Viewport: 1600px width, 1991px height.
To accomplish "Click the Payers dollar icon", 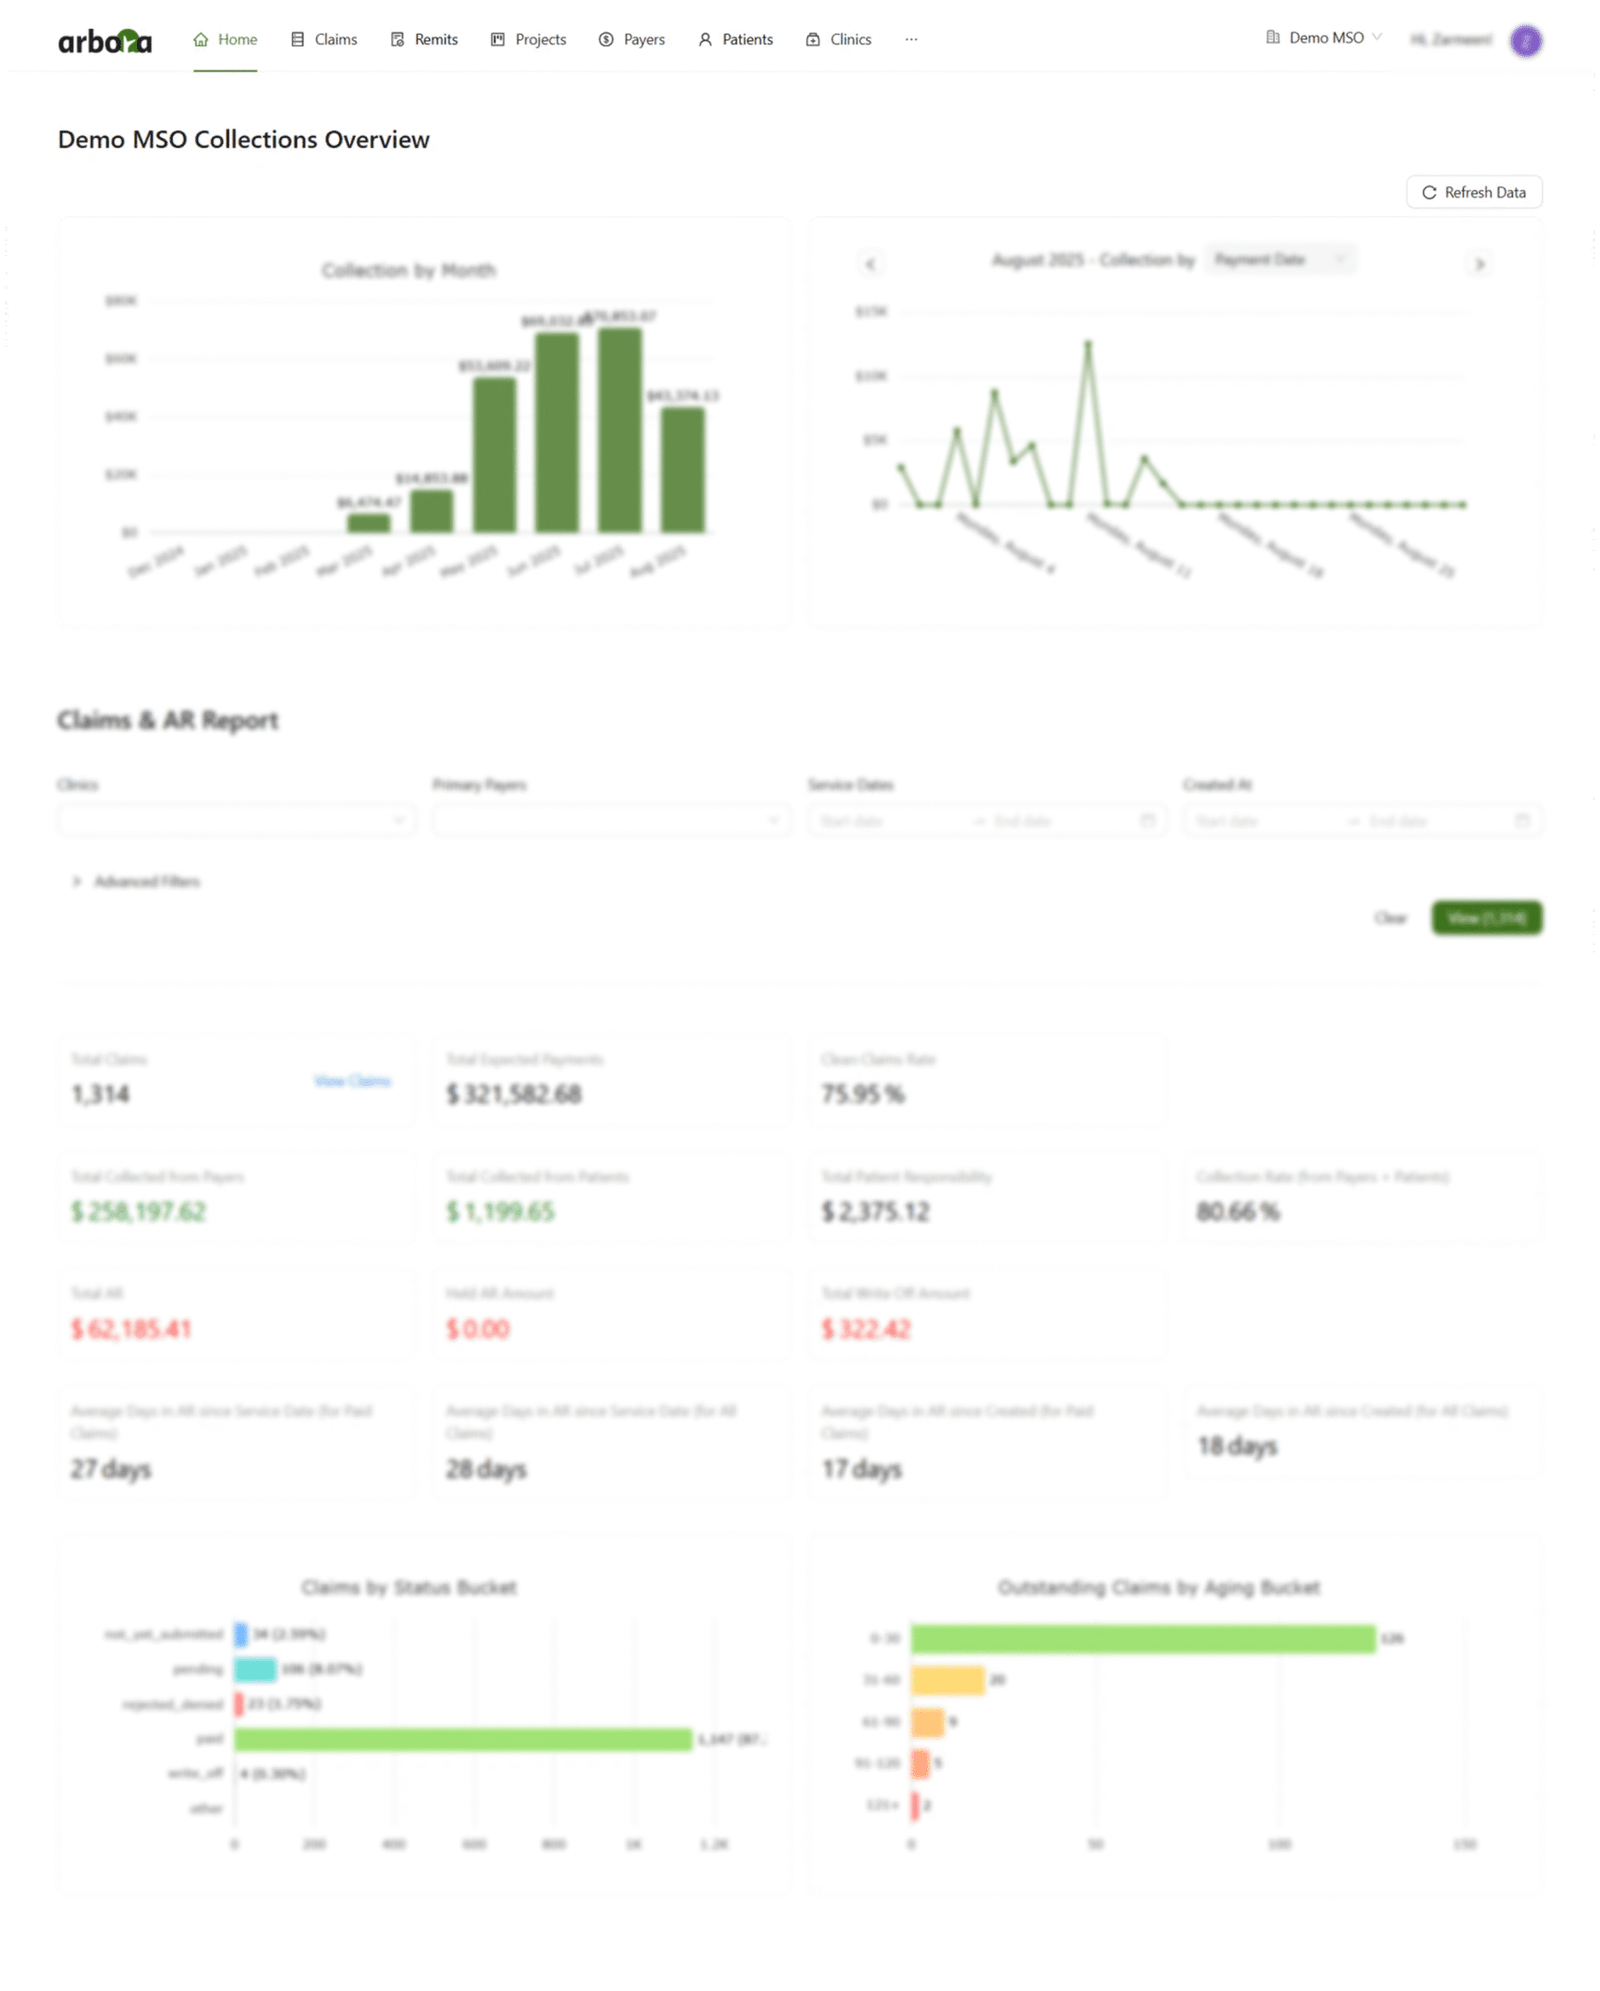I will click(x=606, y=40).
